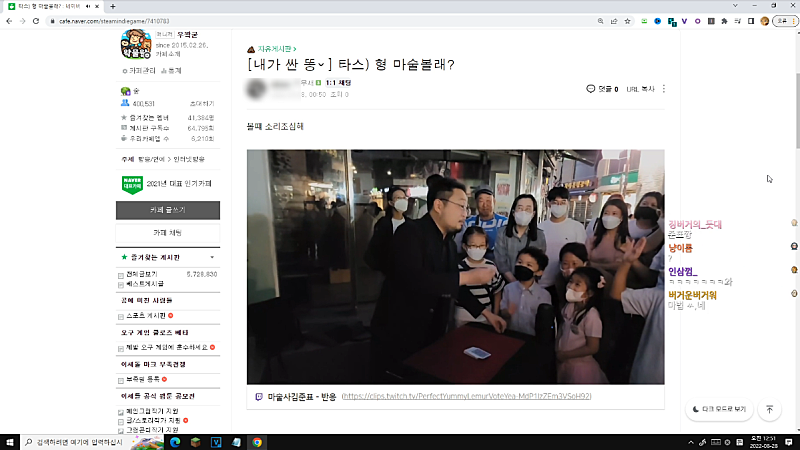This screenshot has width=800, height=450.
Task: Open the 부족원 등록 board
Action: pyautogui.click(x=143, y=379)
